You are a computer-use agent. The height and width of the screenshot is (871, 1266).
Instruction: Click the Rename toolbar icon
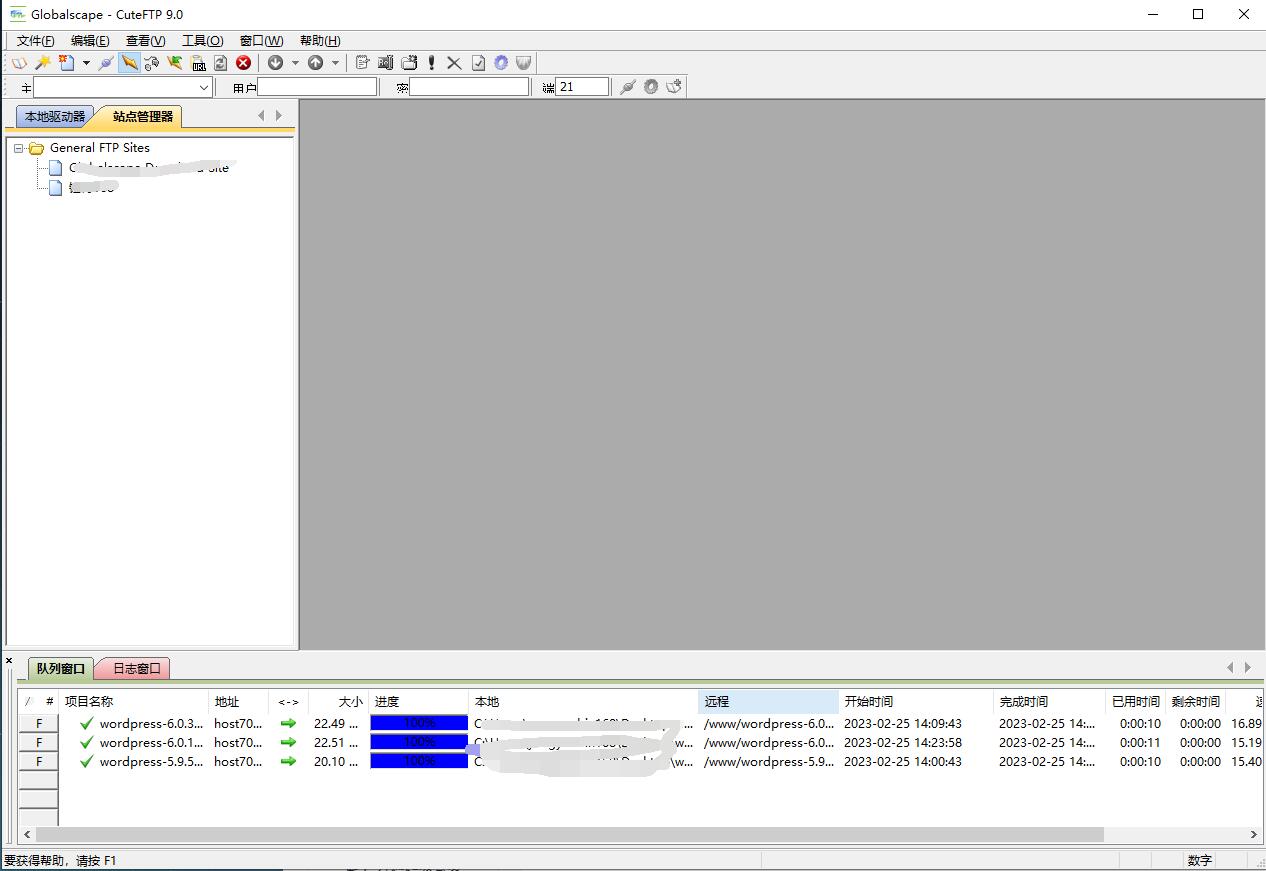pos(386,63)
